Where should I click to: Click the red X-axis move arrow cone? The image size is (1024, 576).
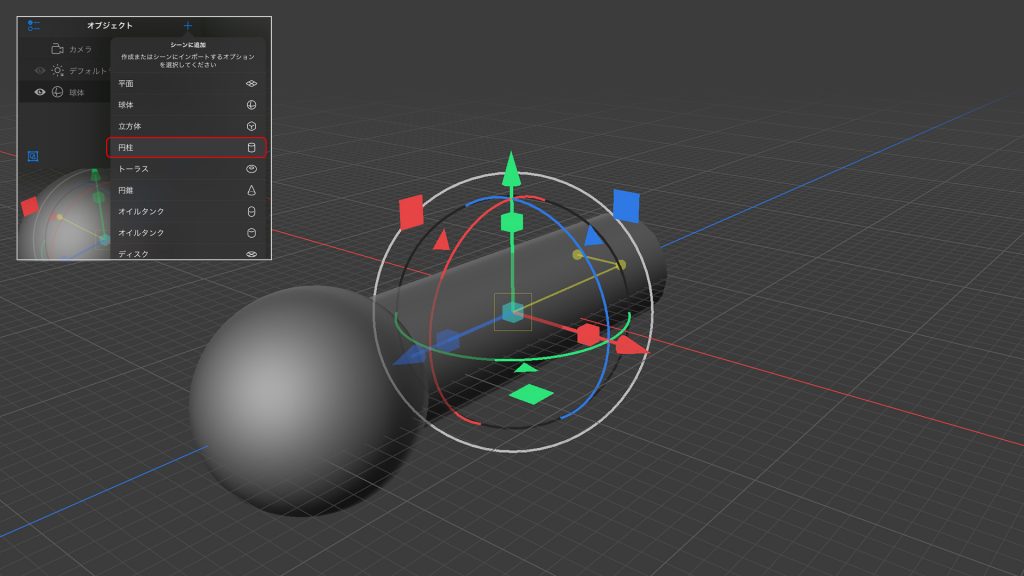[x=632, y=345]
